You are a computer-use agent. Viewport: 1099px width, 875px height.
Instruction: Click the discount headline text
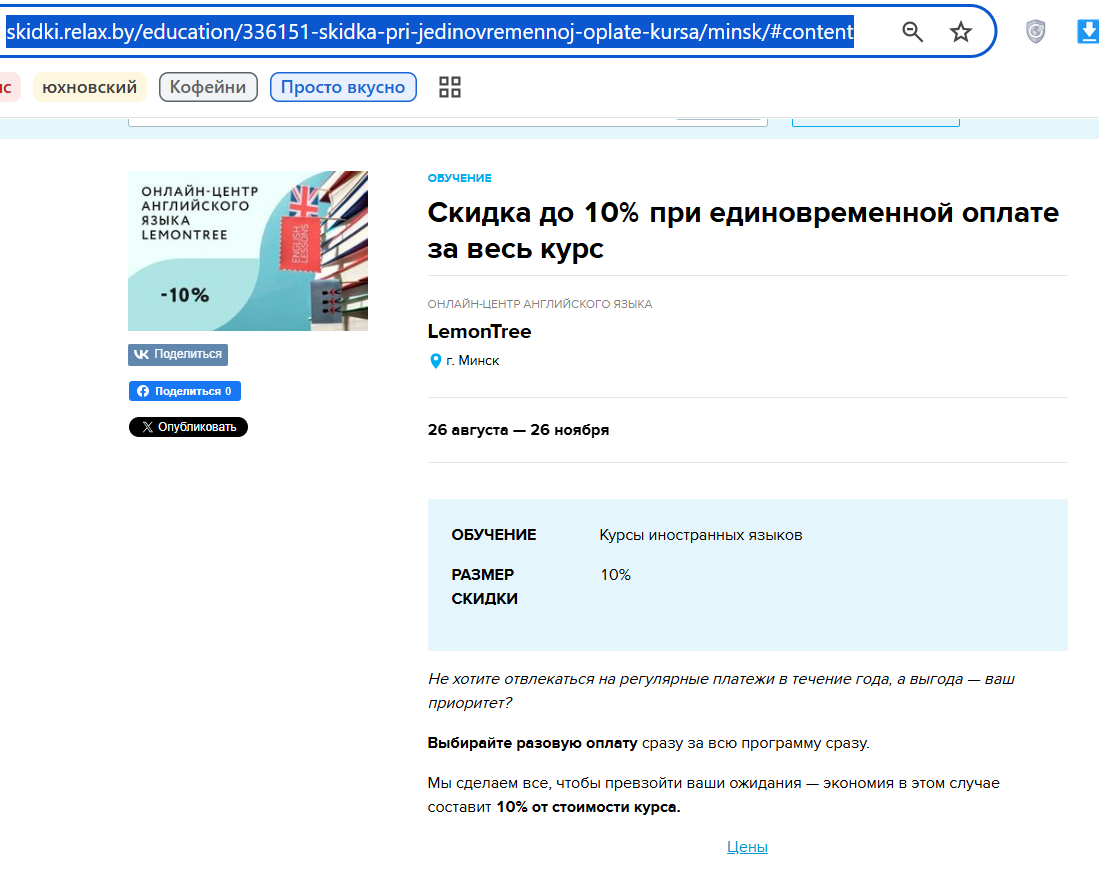point(743,230)
